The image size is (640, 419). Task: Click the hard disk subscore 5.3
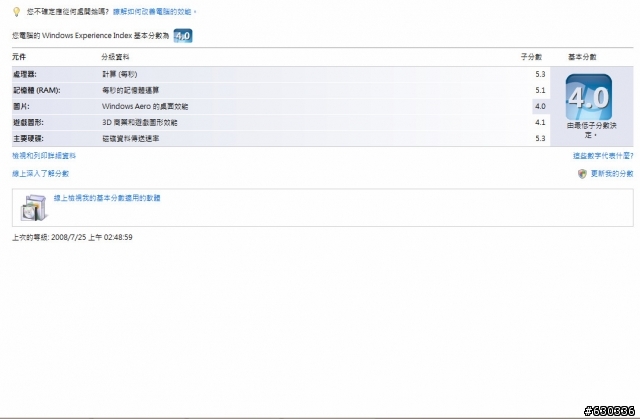click(x=540, y=139)
